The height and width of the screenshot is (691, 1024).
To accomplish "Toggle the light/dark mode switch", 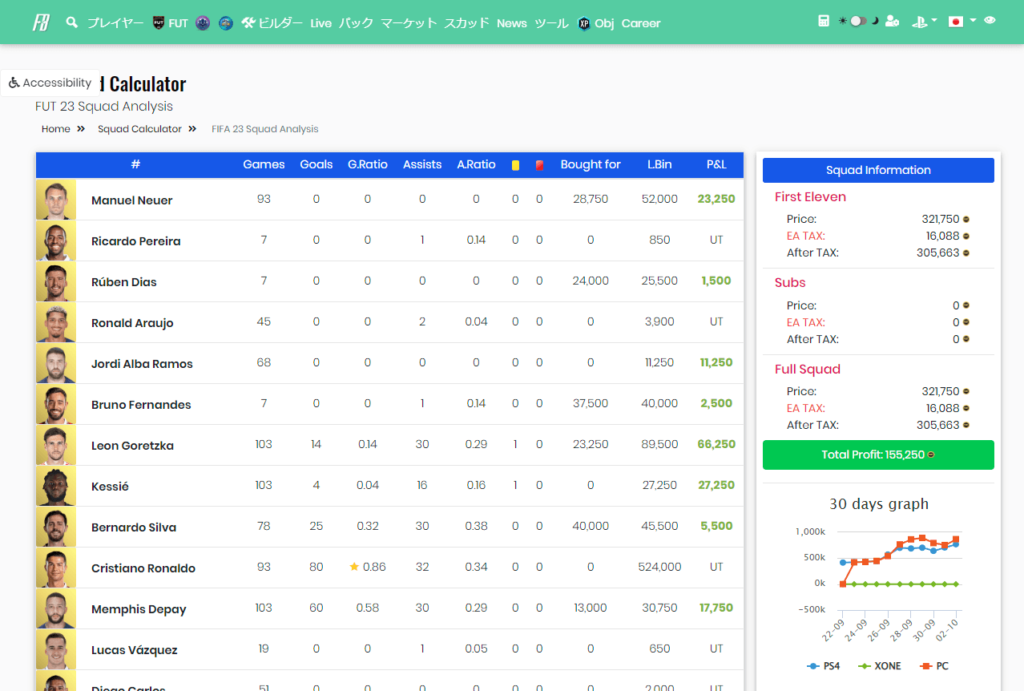I will 858,21.
